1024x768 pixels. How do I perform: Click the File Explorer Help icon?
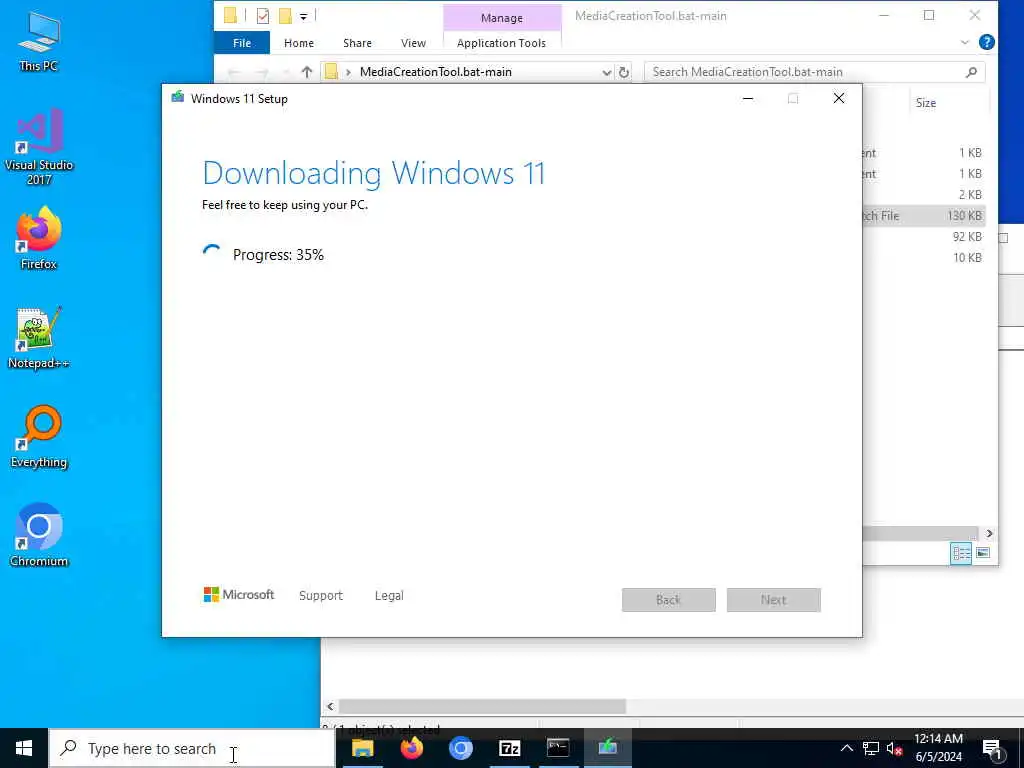987,42
